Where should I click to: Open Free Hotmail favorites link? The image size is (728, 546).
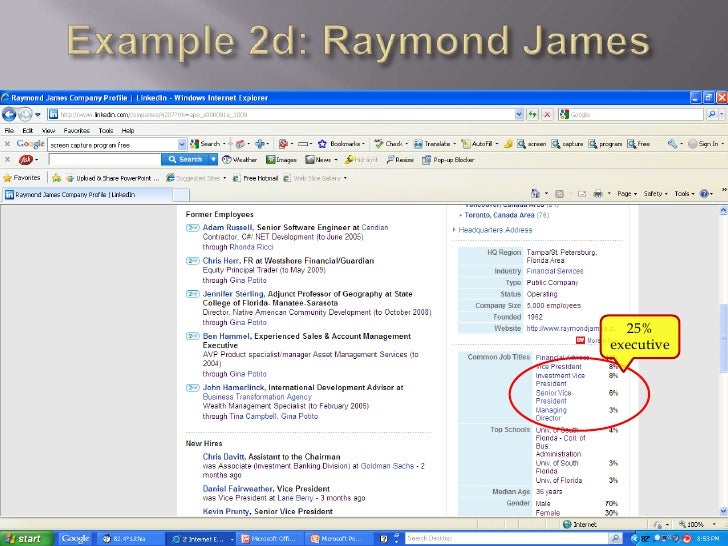coord(255,178)
